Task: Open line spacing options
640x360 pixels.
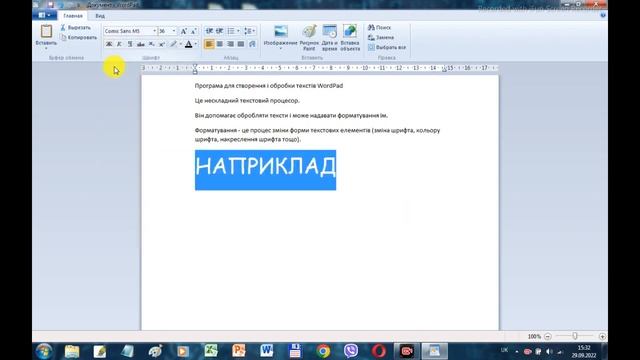Action: [249, 31]
